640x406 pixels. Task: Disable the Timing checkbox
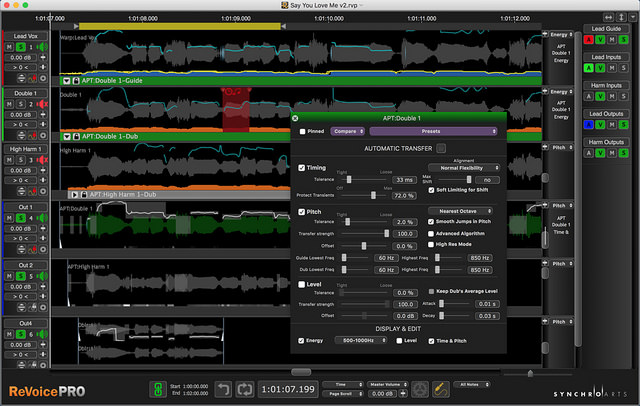pyautogui.click(x=302, y=168)
